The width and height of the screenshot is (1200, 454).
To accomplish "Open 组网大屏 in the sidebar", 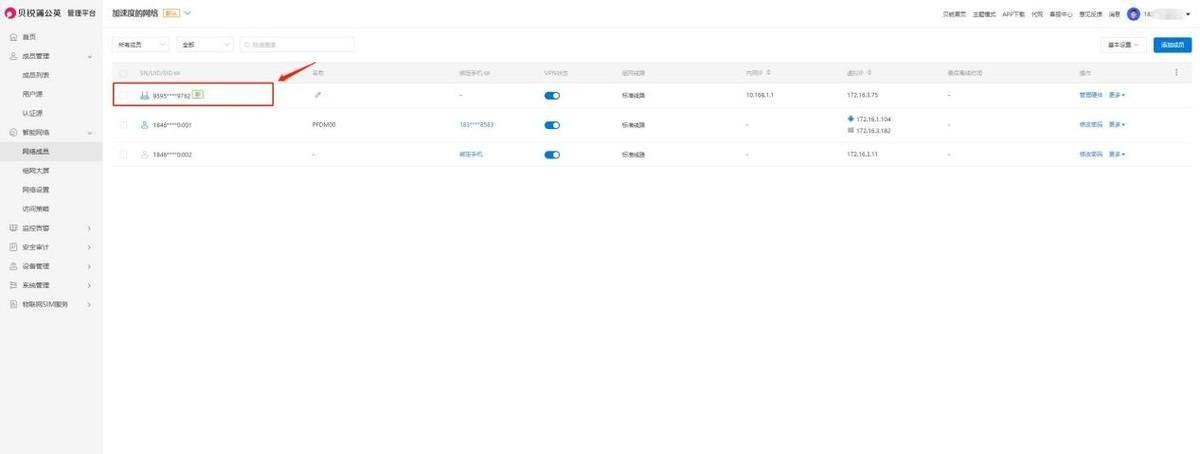I will point(36,170).
